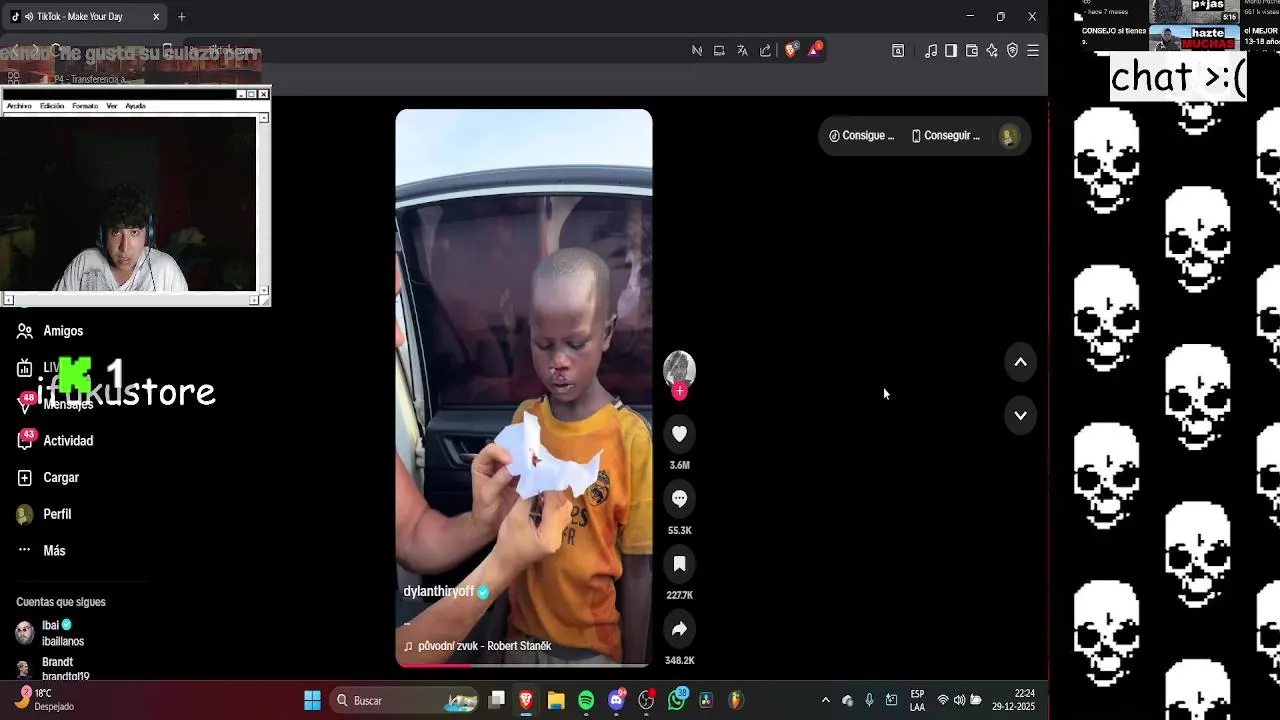Expand the Más options in sidebar
Viewport: 1280px width, 720px height.
(41, 551)
